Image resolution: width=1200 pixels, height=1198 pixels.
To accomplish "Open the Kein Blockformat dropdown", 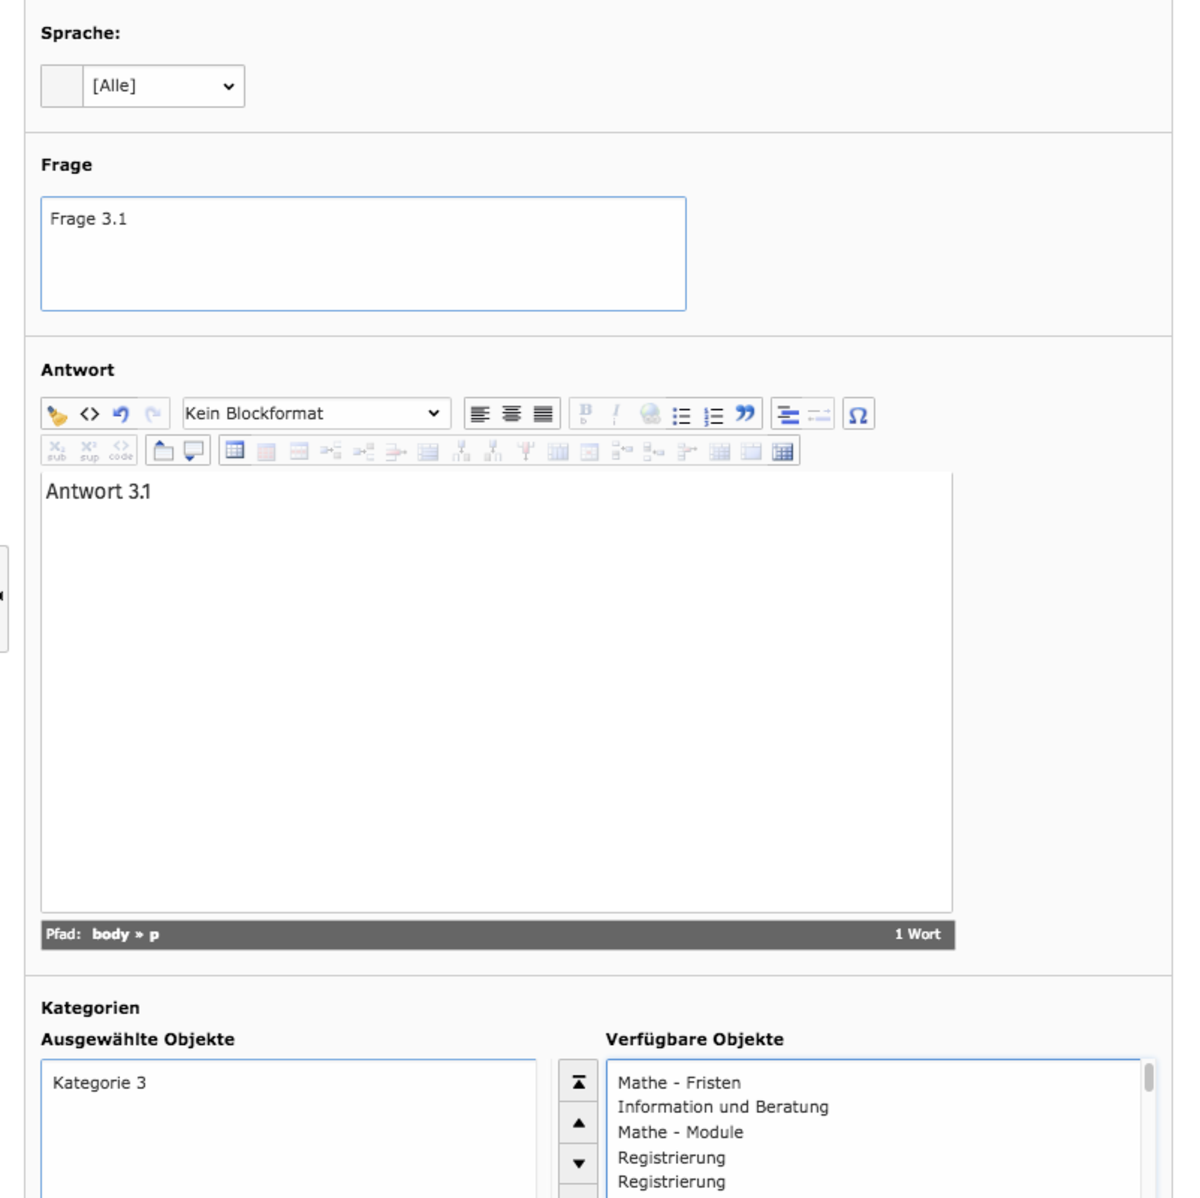I will (x=316, y=414).
